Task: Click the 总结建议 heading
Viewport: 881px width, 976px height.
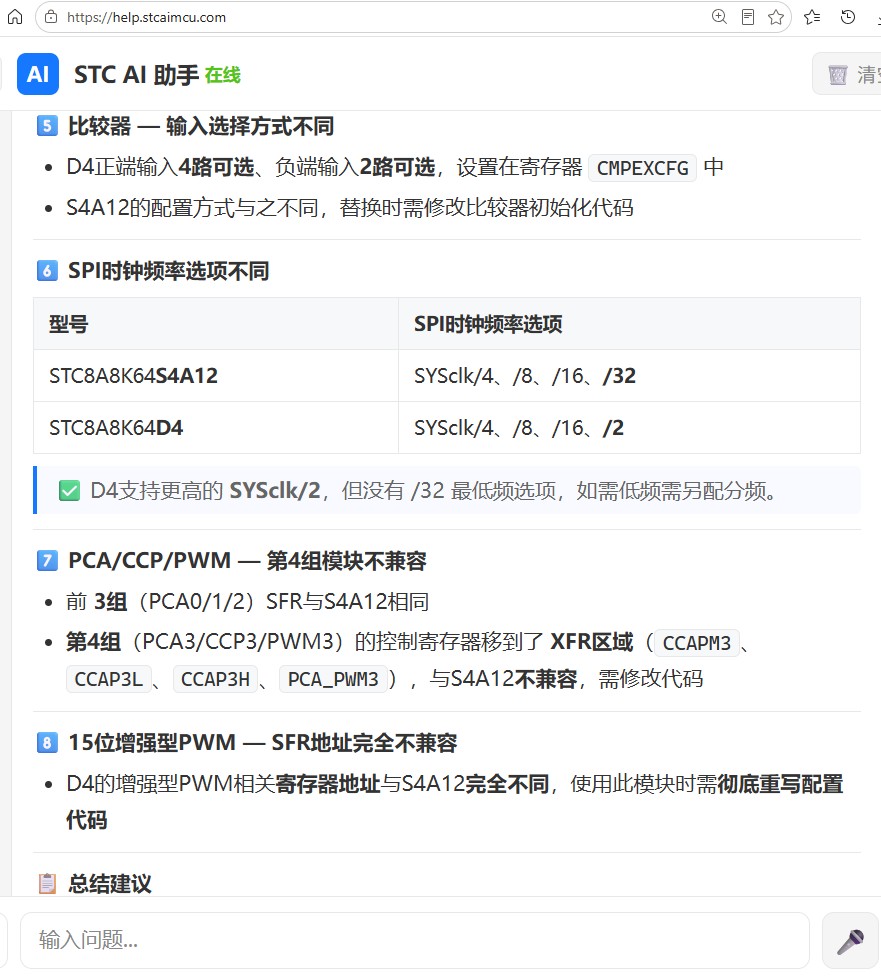Action: pyautogui.click(x=110, y=883)
